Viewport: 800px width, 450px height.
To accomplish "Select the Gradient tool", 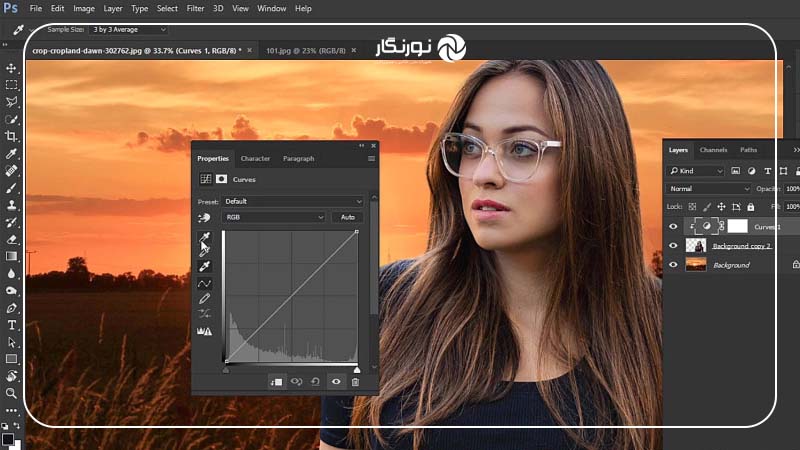I will pos(11,257).
